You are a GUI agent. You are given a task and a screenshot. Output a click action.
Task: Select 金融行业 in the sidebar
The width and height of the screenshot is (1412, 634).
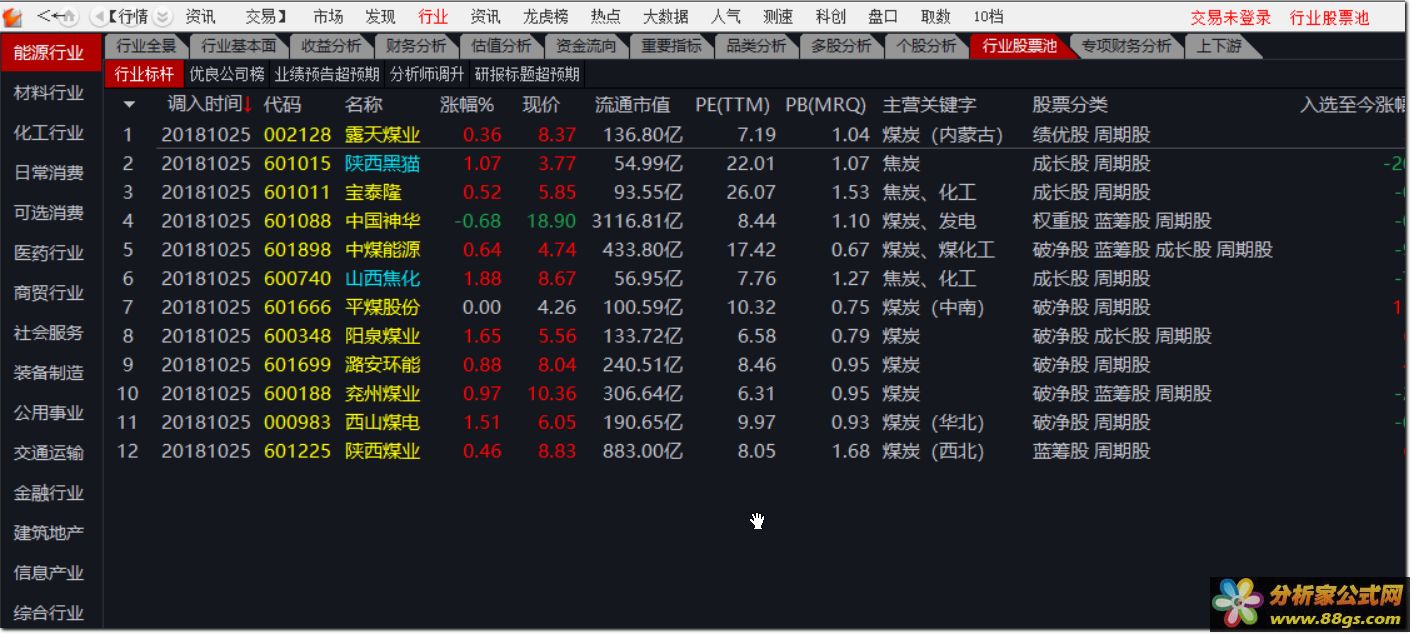(x=49, y=493)
